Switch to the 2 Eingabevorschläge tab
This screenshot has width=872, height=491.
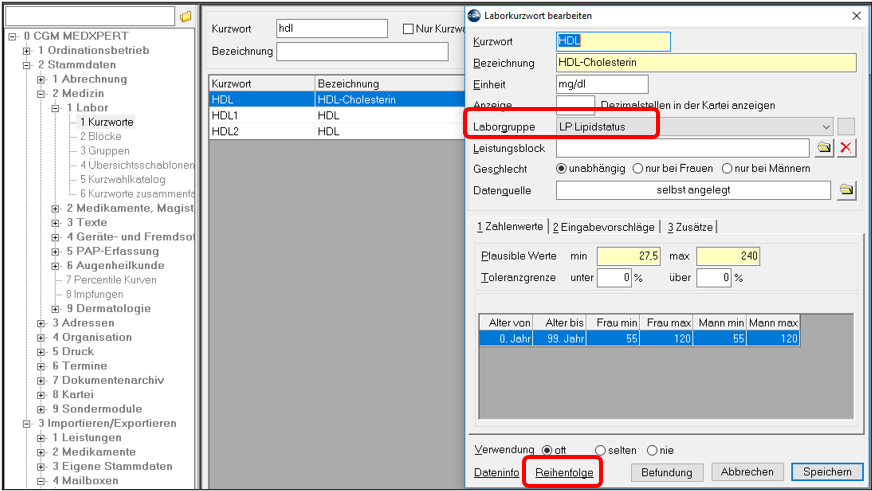pos(603,227)
